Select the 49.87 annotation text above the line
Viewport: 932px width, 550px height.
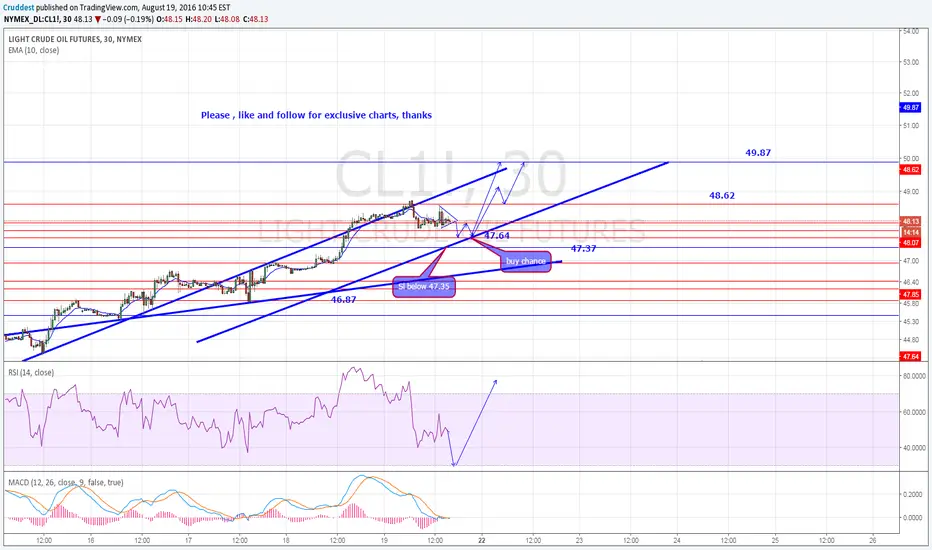point(758,153)
